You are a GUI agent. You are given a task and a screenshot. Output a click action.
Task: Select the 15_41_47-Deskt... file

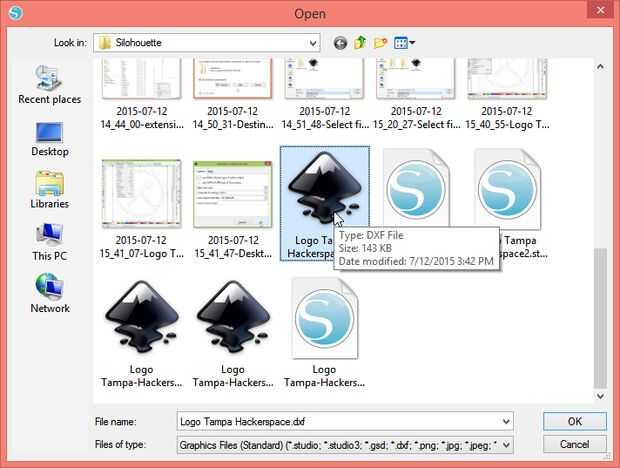point(232,209)
